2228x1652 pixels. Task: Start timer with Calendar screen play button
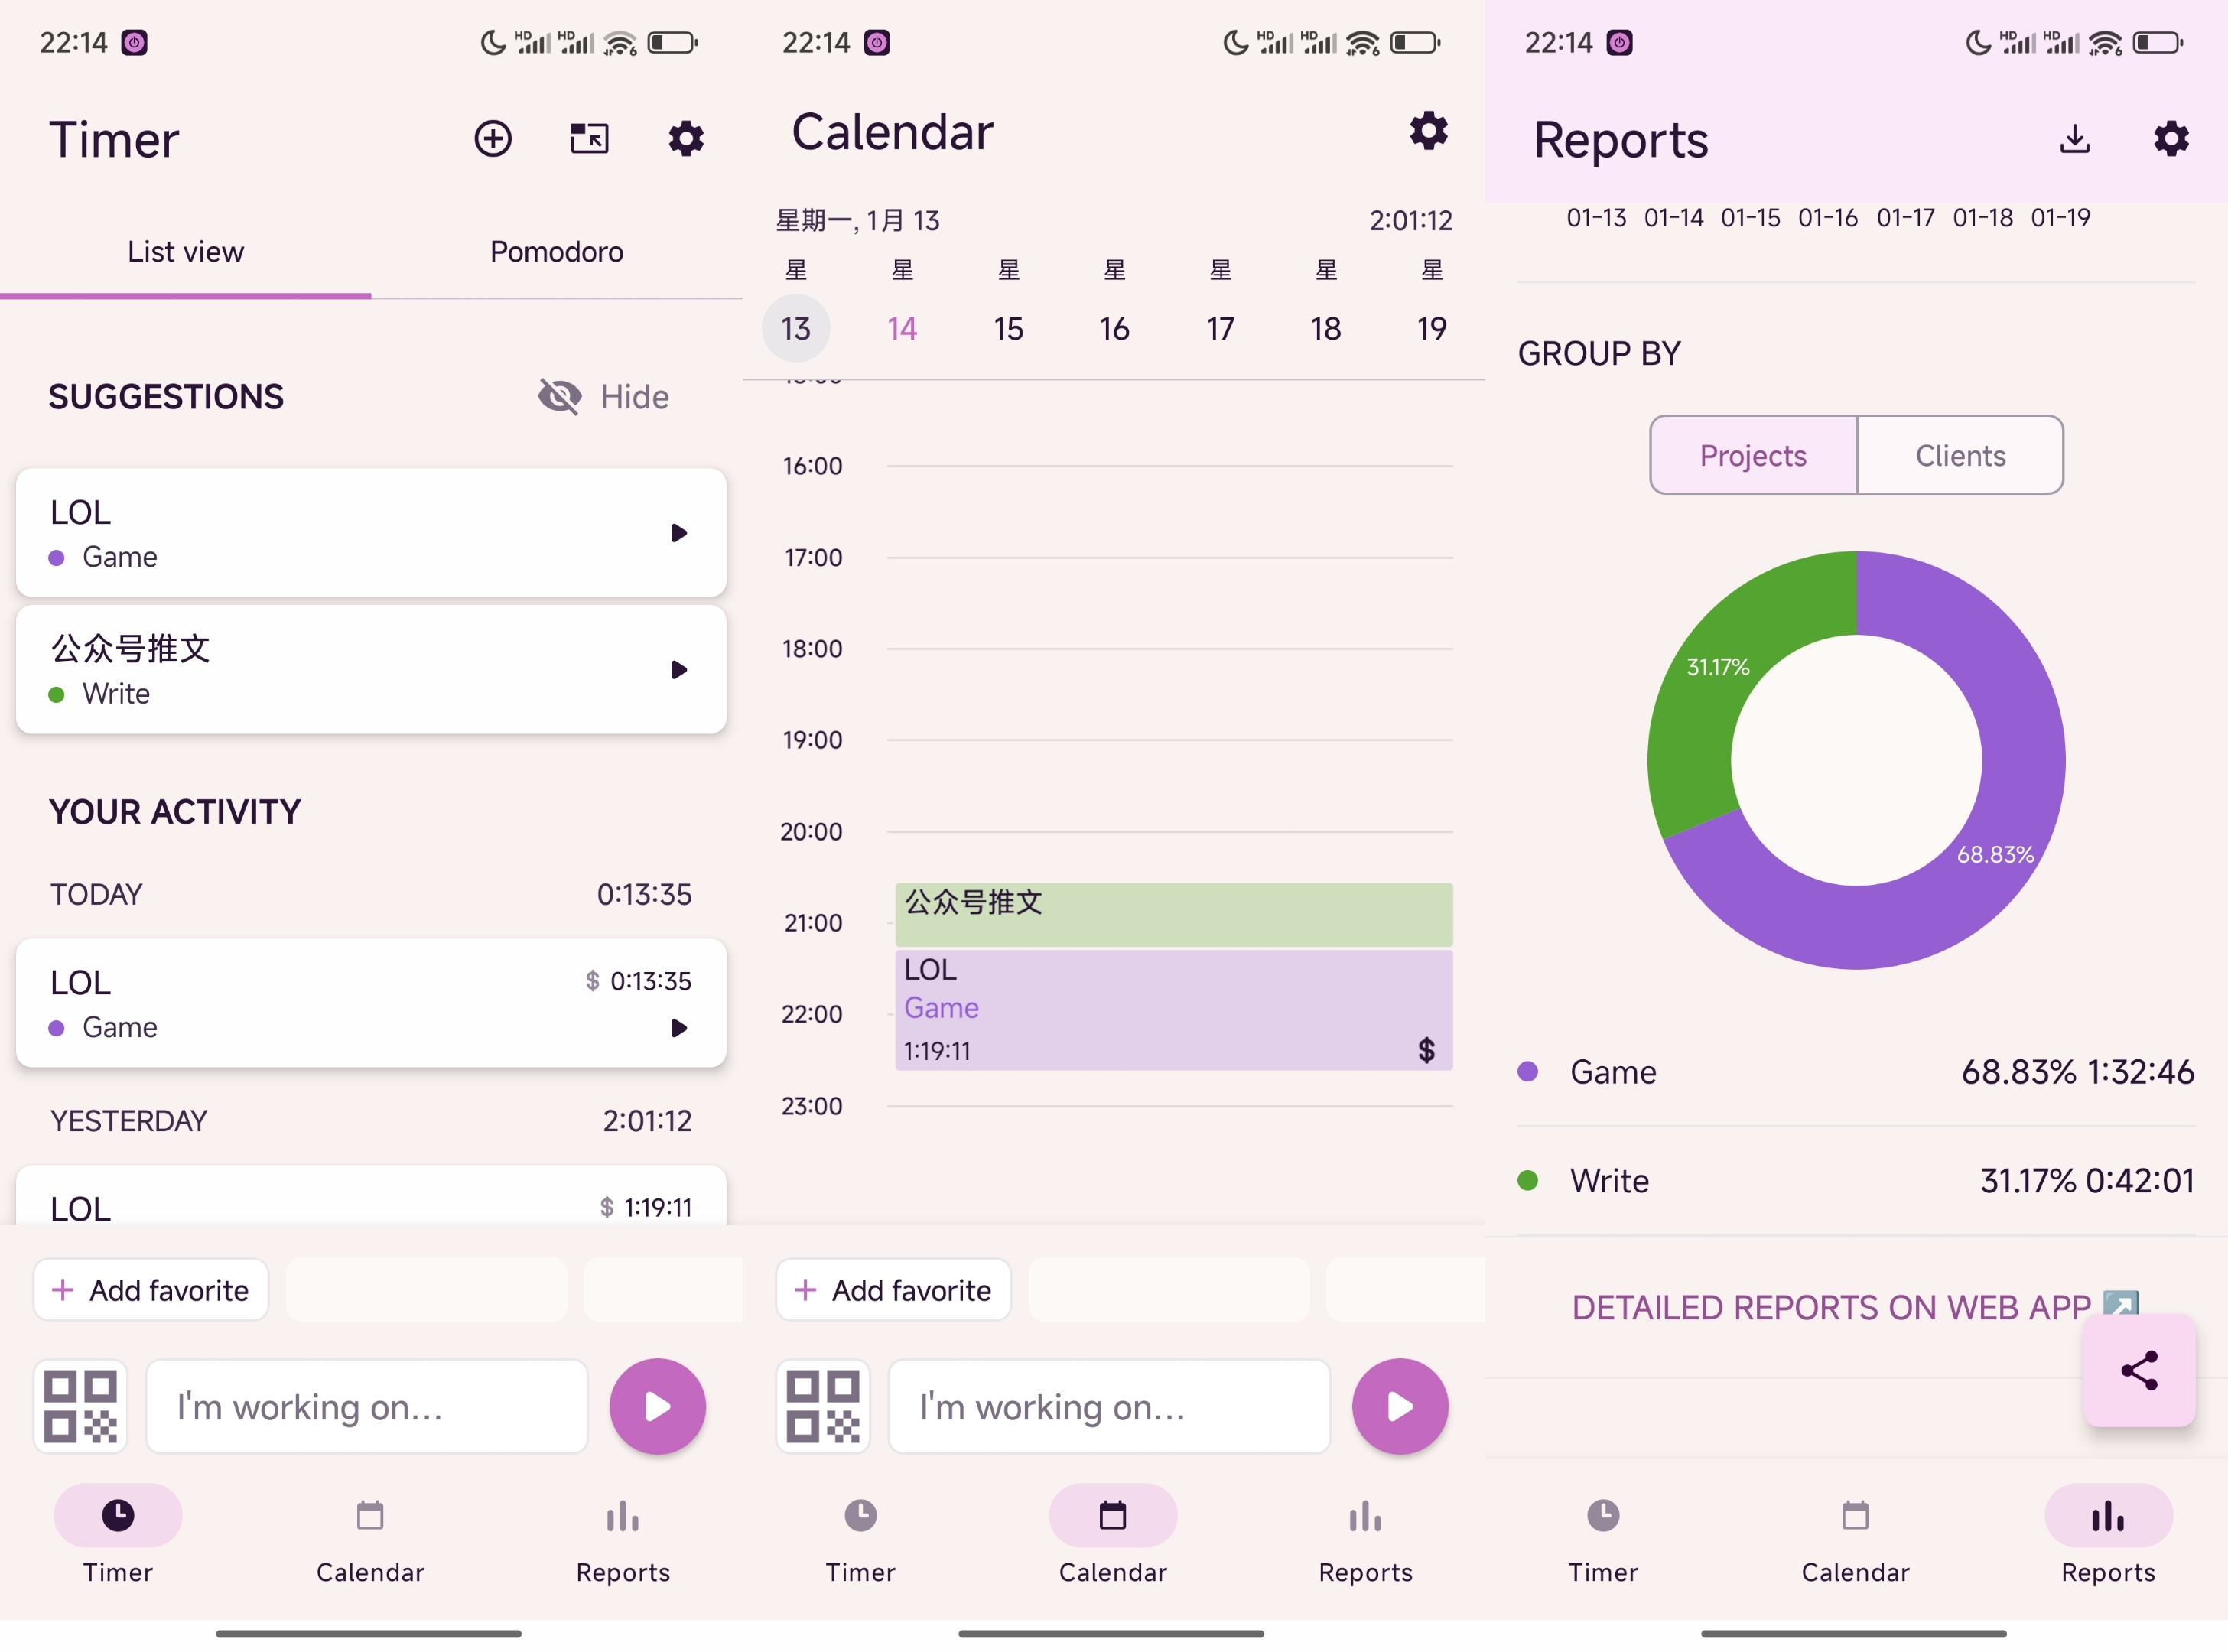[x=1400, y=1406]
